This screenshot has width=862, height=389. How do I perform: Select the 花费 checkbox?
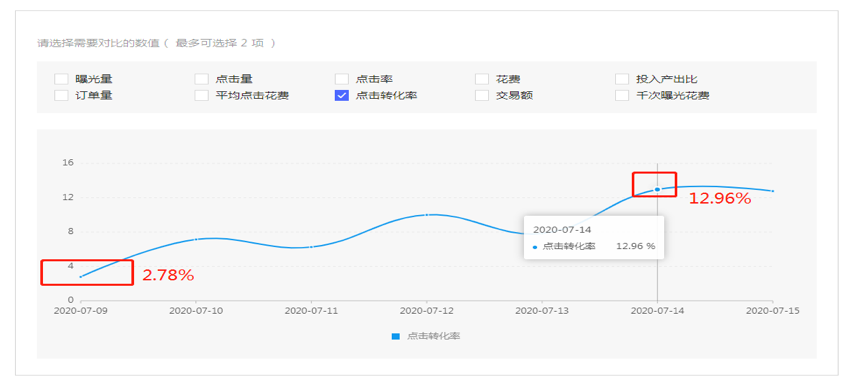(x=482, y=80)
